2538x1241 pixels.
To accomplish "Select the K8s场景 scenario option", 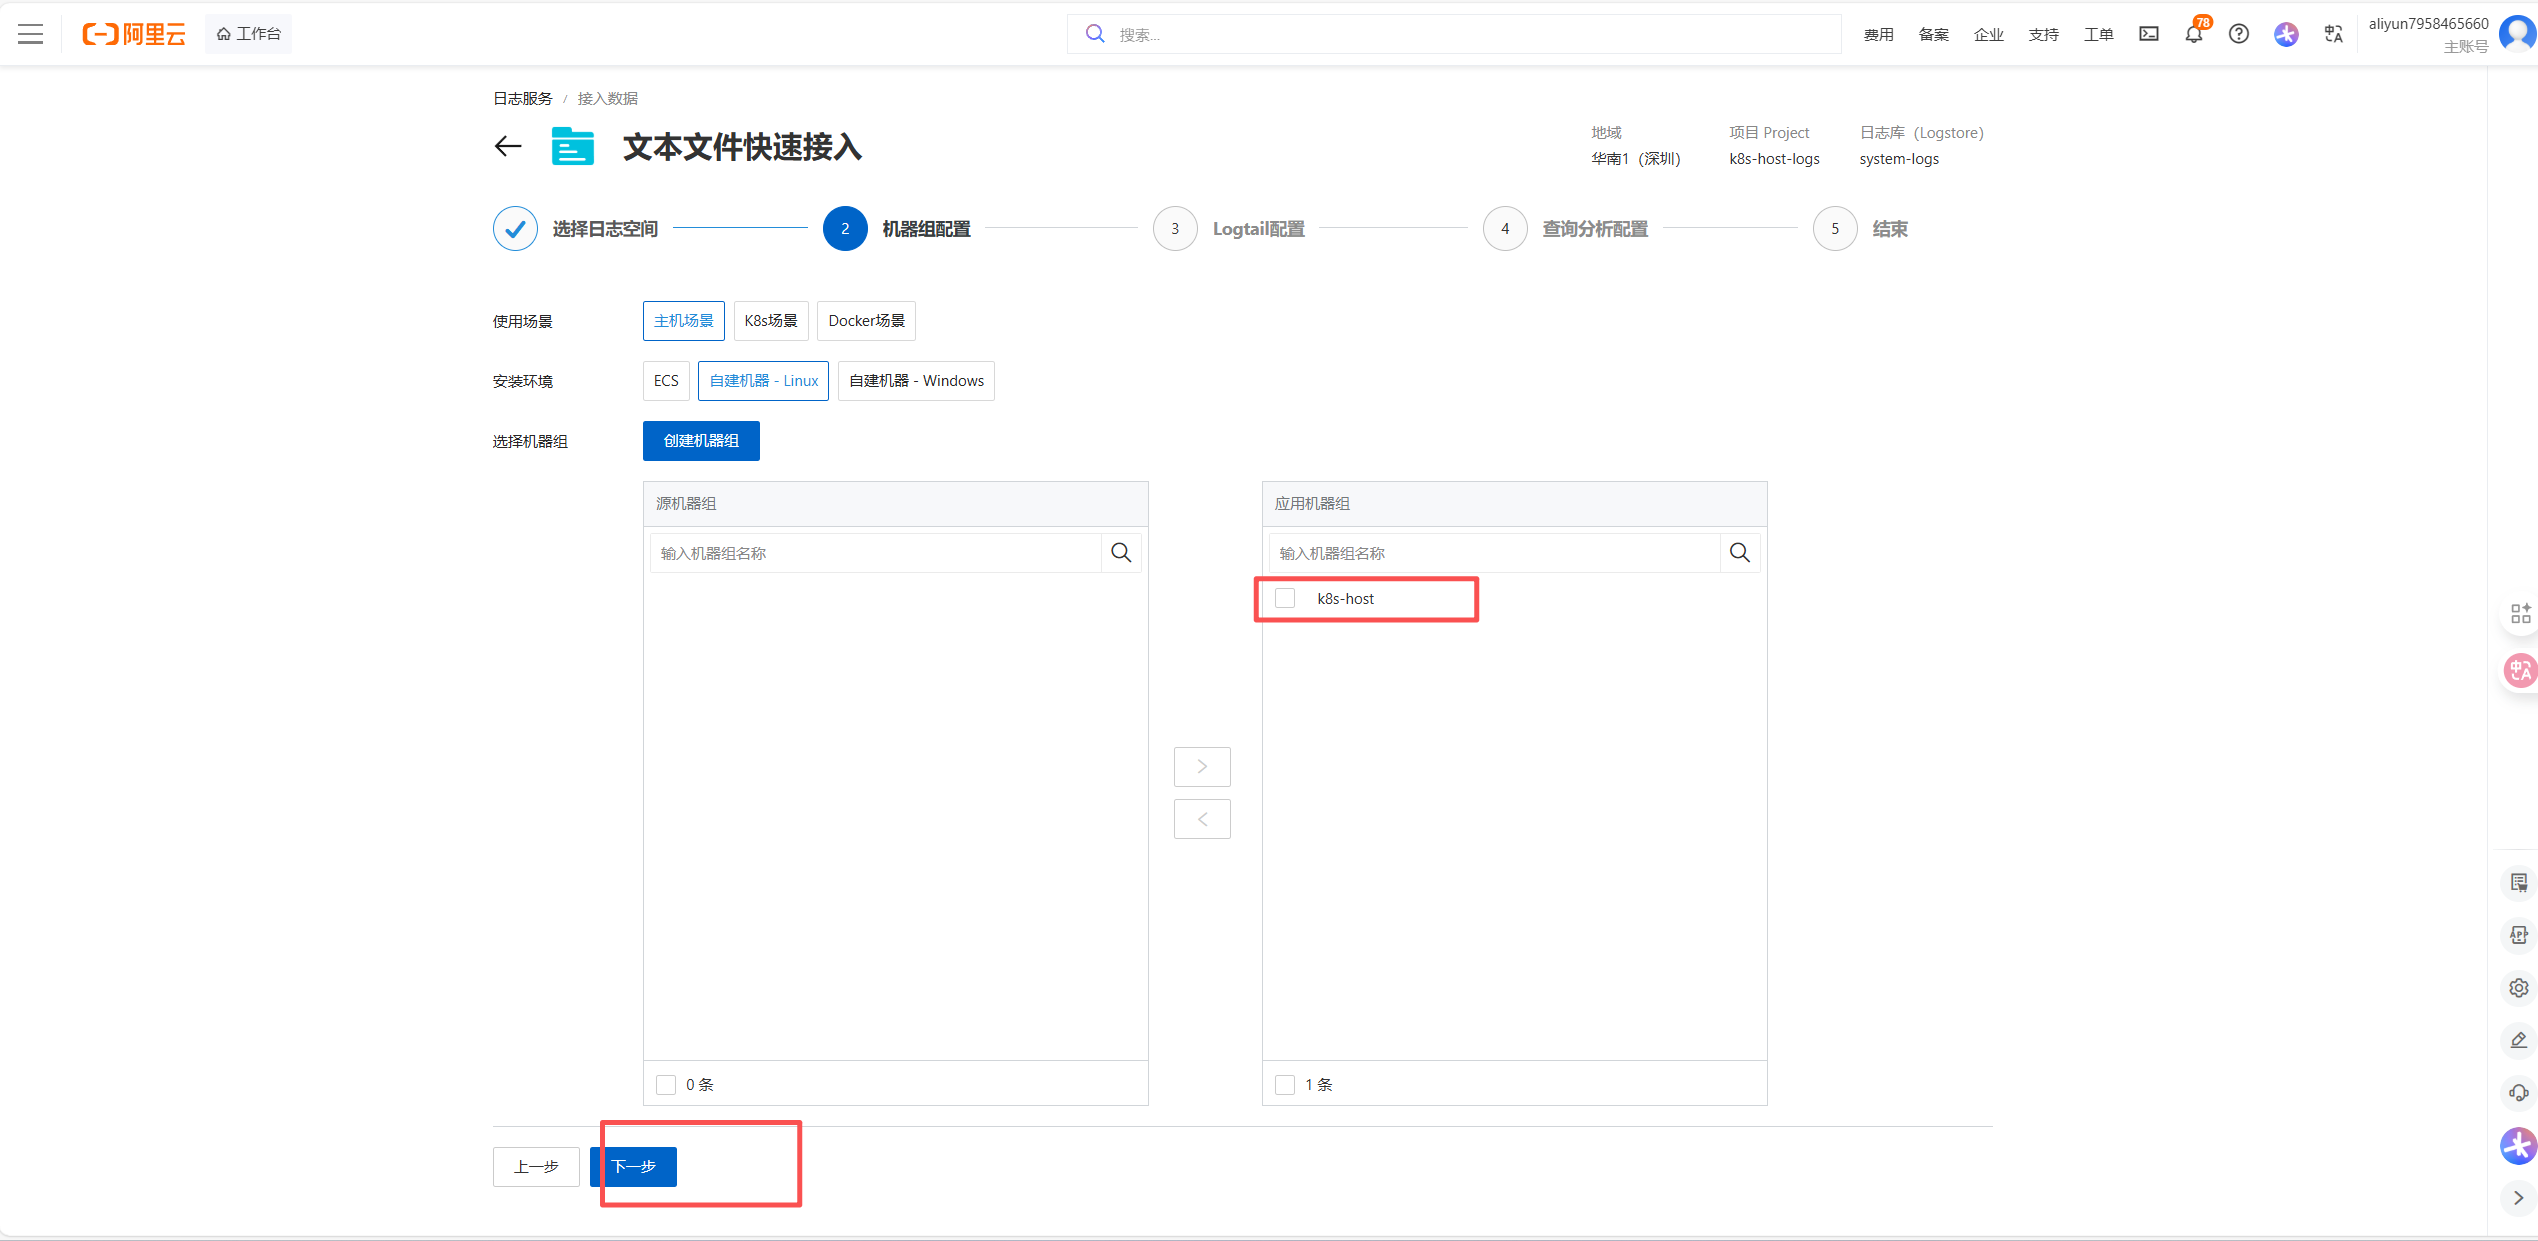I will point(770,321).
